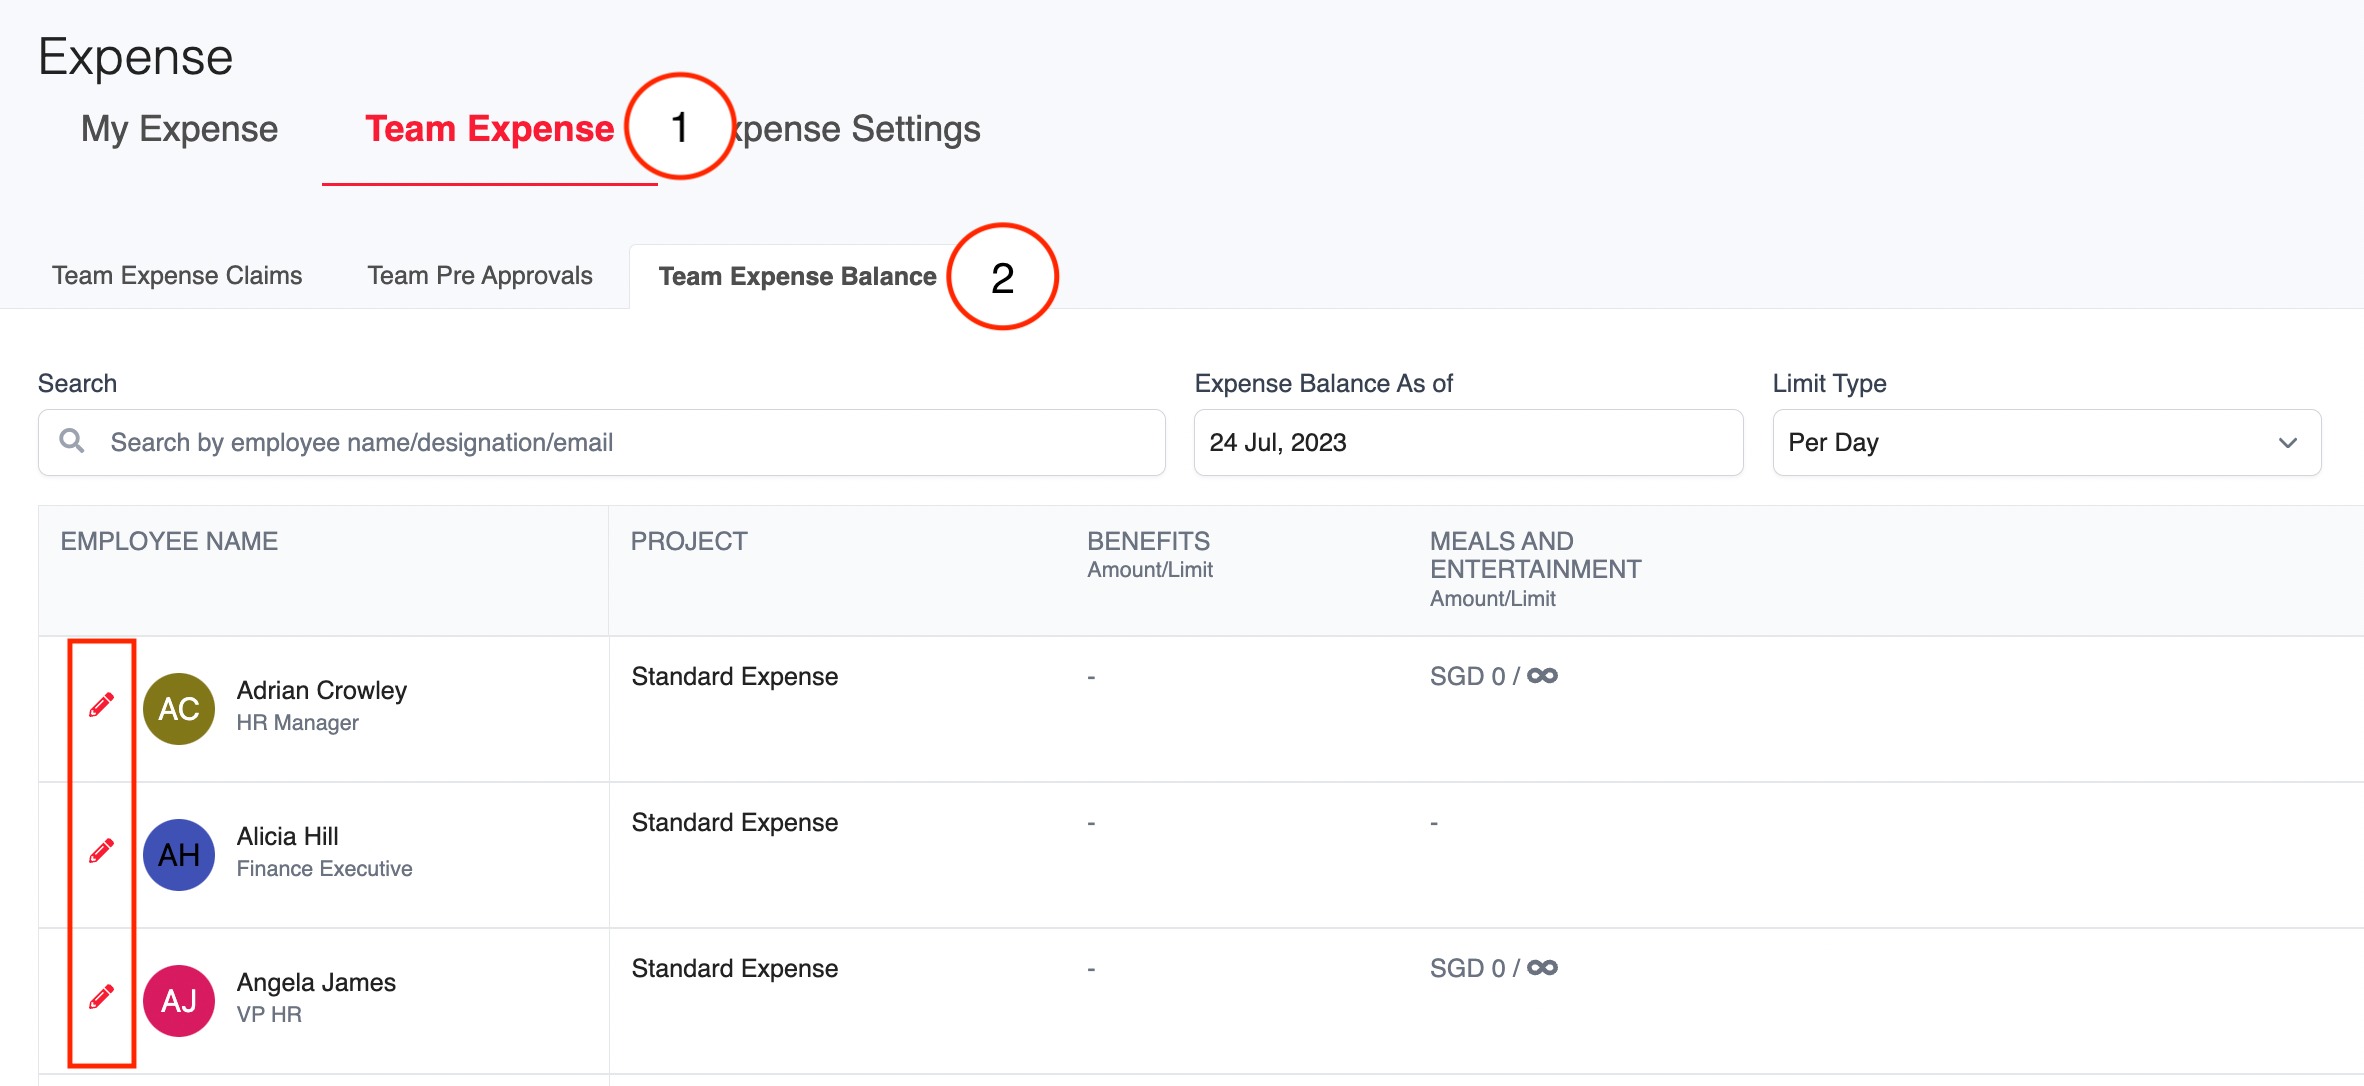
Task: Click the AH avatar circle
Action: click(179, 855)
